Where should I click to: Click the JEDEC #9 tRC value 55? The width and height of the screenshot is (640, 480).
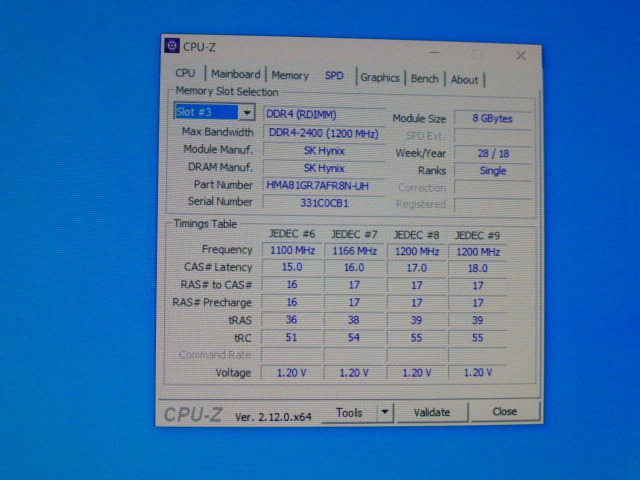478,338
